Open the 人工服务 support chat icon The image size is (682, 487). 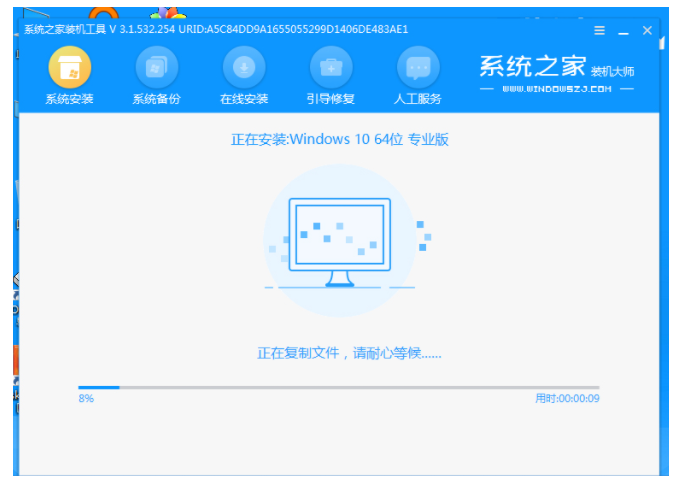coord(418,68)
